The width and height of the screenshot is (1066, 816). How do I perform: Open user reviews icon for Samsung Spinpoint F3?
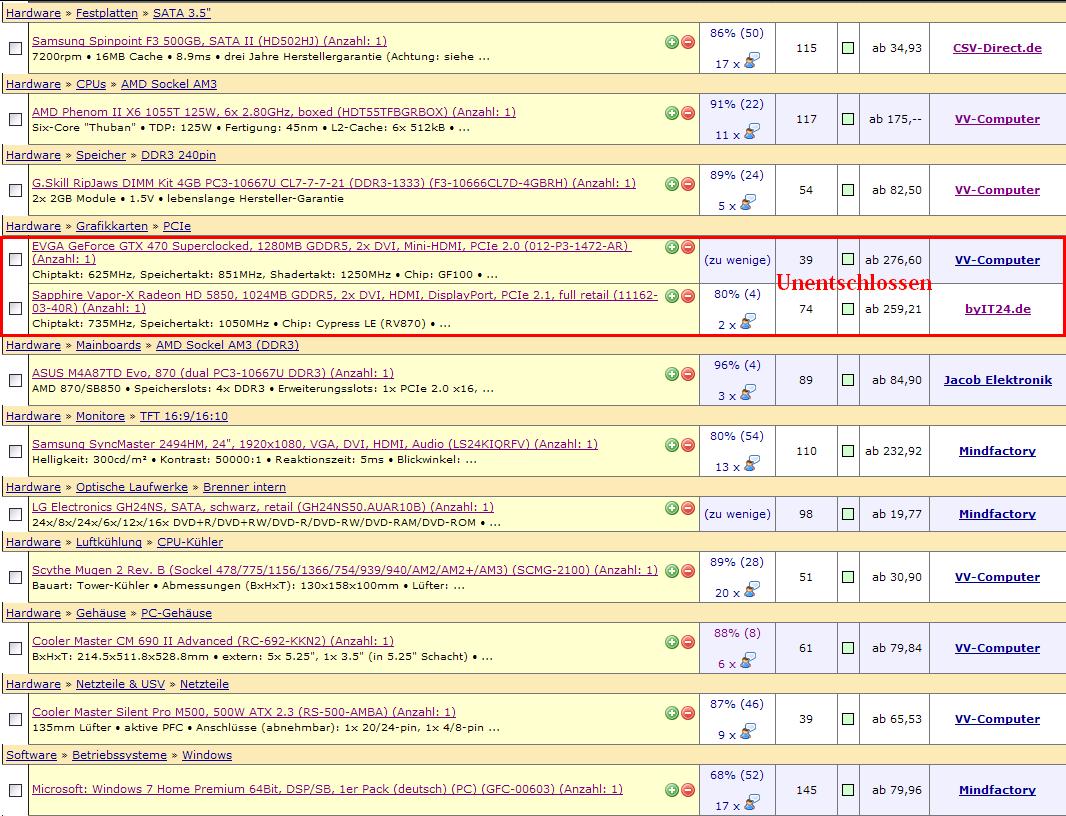[x=751, y=62]
